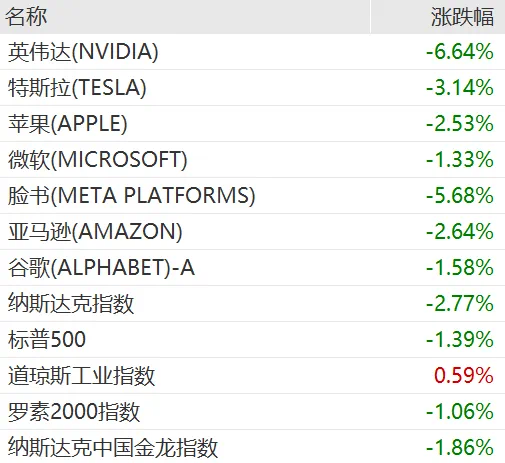505x463 pixels.
Task: Sort by the 涨跌幅 column header
Action: [462, 17]
